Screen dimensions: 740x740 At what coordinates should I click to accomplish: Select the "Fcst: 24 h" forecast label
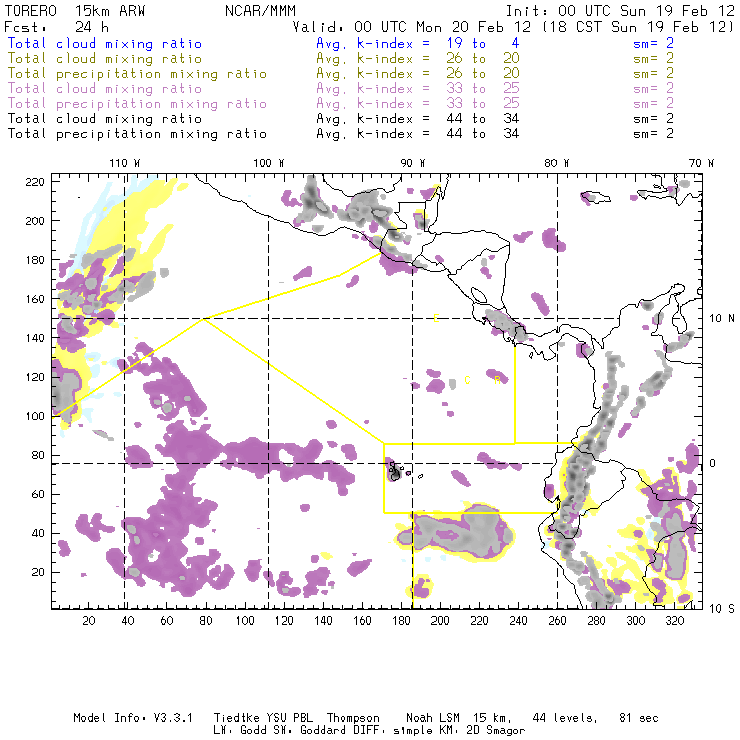coord(57,27)
